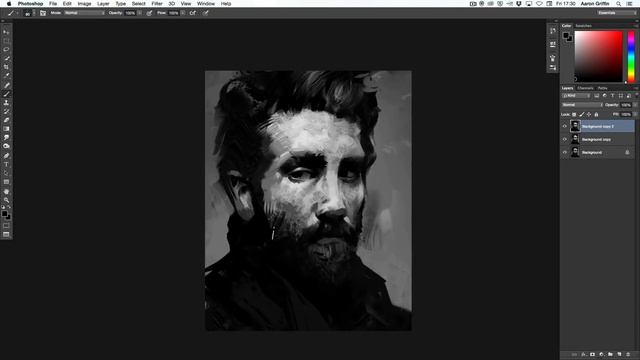Open the Flow slider arrow

tap(183, 13)
